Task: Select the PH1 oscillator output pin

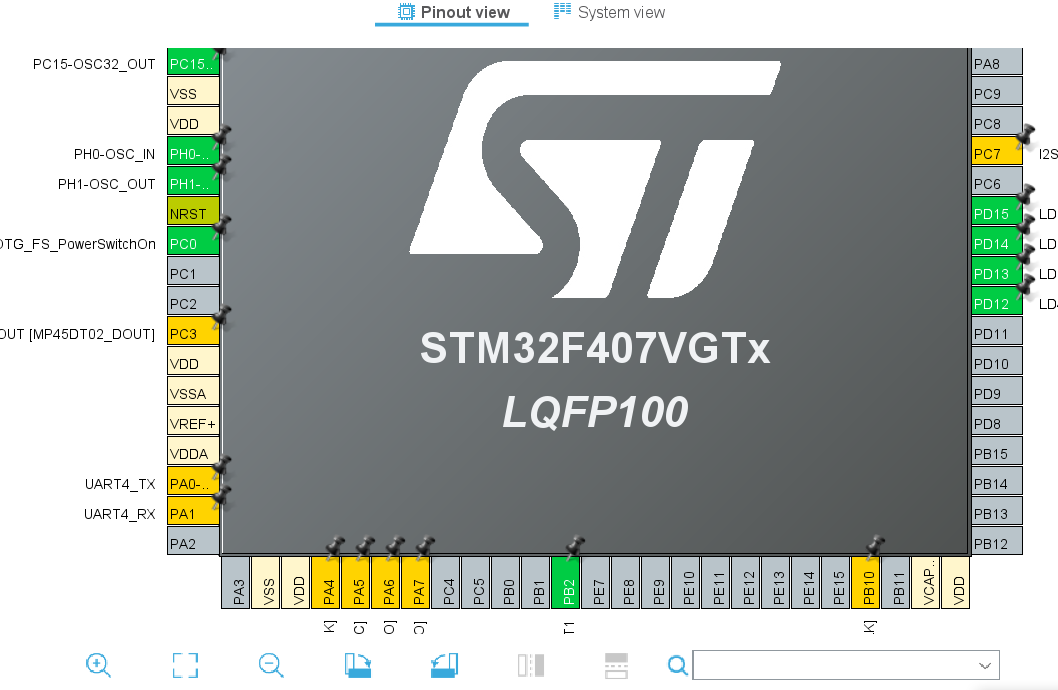Action: point(193,183)
